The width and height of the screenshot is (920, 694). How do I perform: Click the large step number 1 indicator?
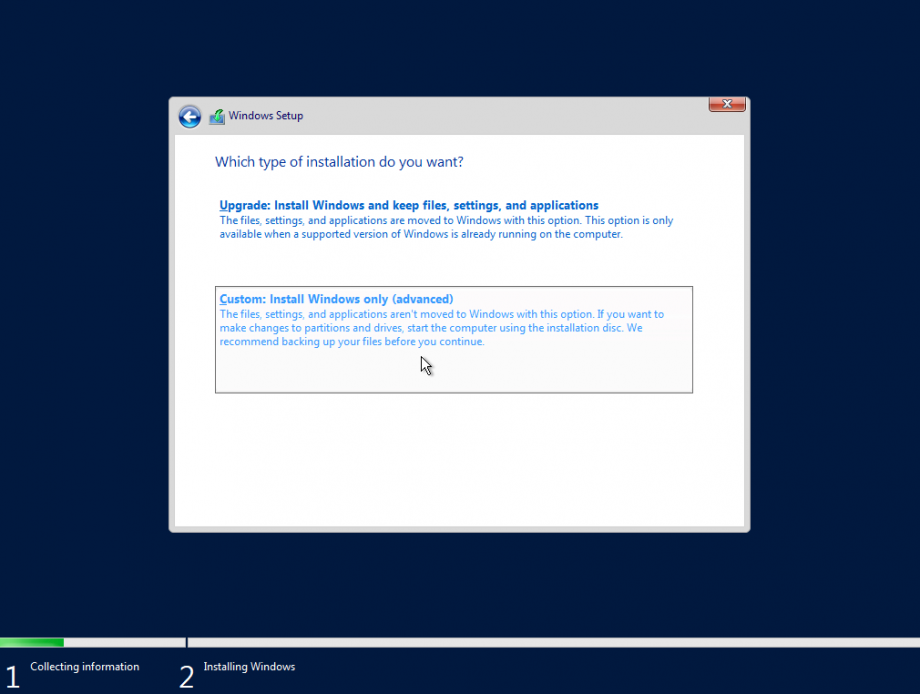13,677
